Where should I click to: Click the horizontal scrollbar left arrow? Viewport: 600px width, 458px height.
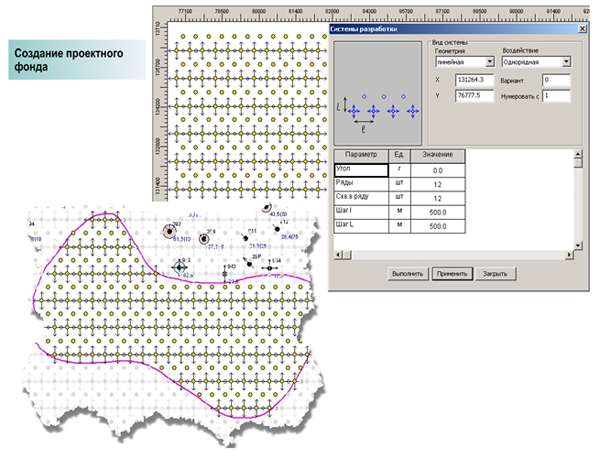(x=338, y=254)
